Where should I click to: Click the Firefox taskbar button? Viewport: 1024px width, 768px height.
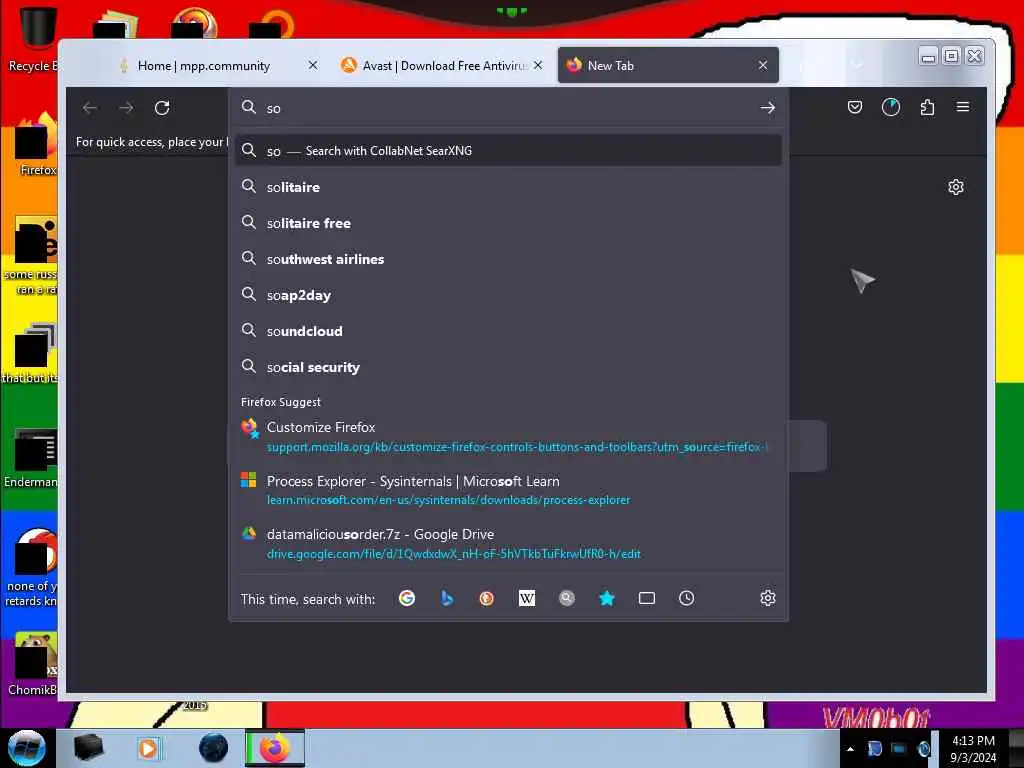pos(275,748)
